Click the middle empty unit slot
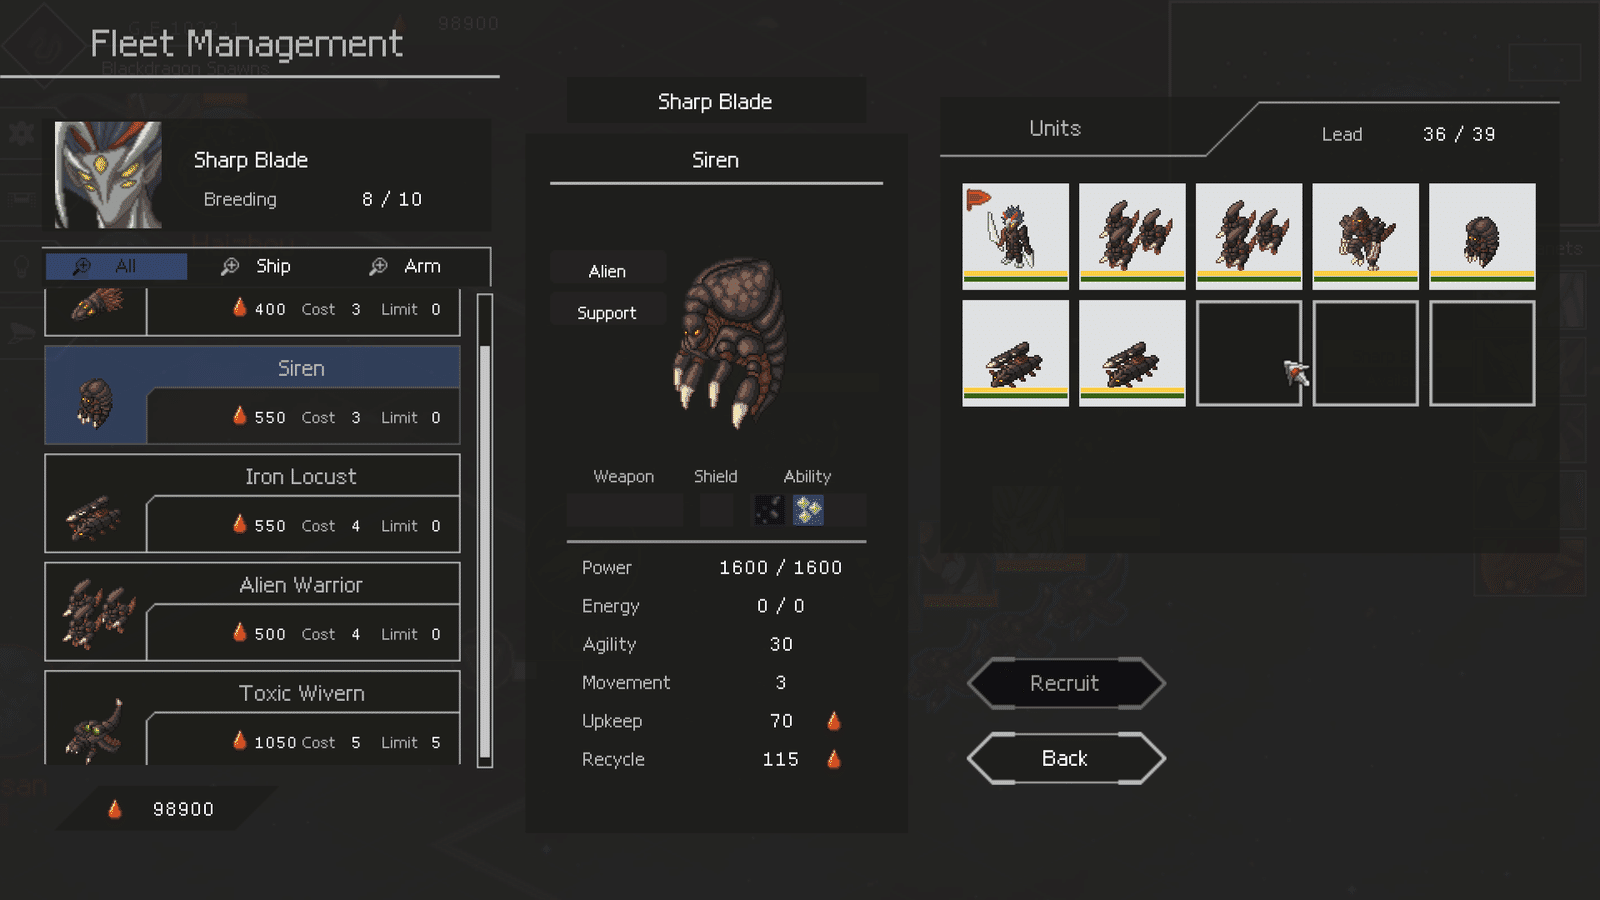This screenshot has width=1600, height=900. pos(1365,353)
